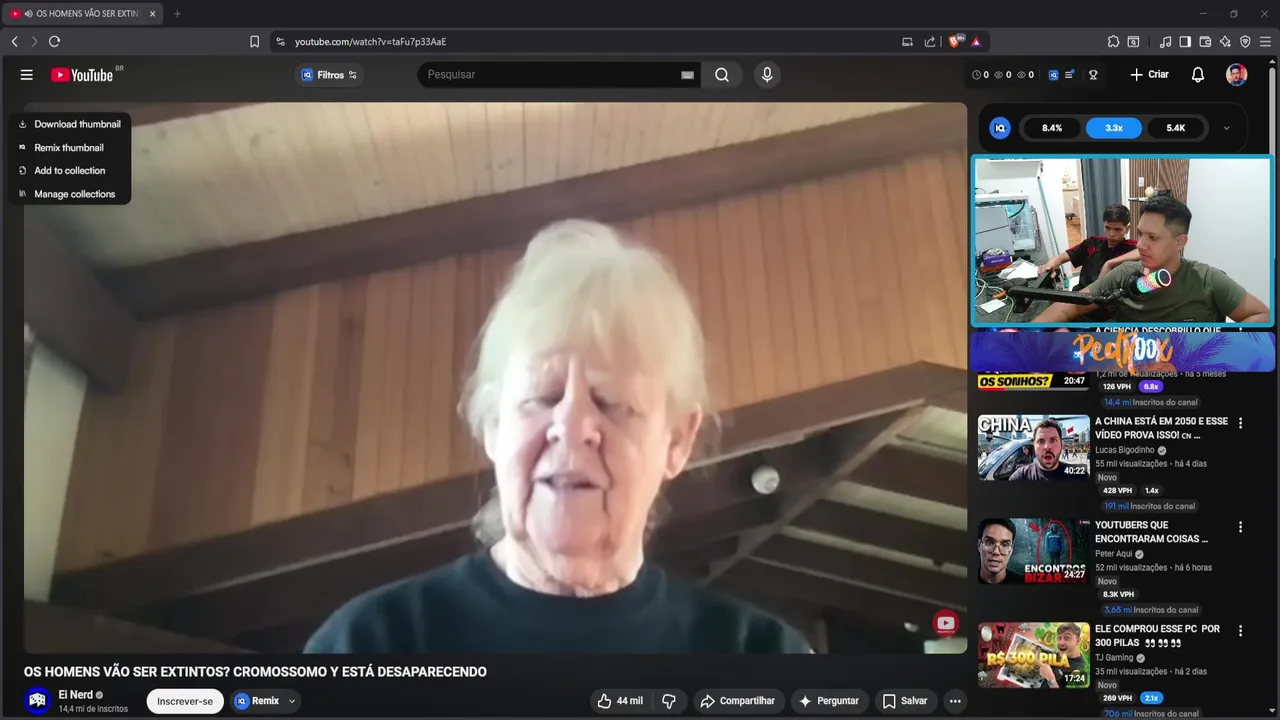Click the browser back arrow
The width and height of the screenshot is (1280, 720).
coord(15,42)
